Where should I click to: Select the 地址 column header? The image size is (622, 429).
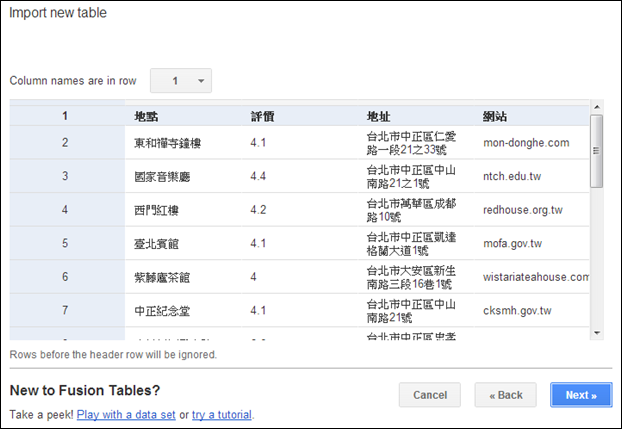coord(379,116)
